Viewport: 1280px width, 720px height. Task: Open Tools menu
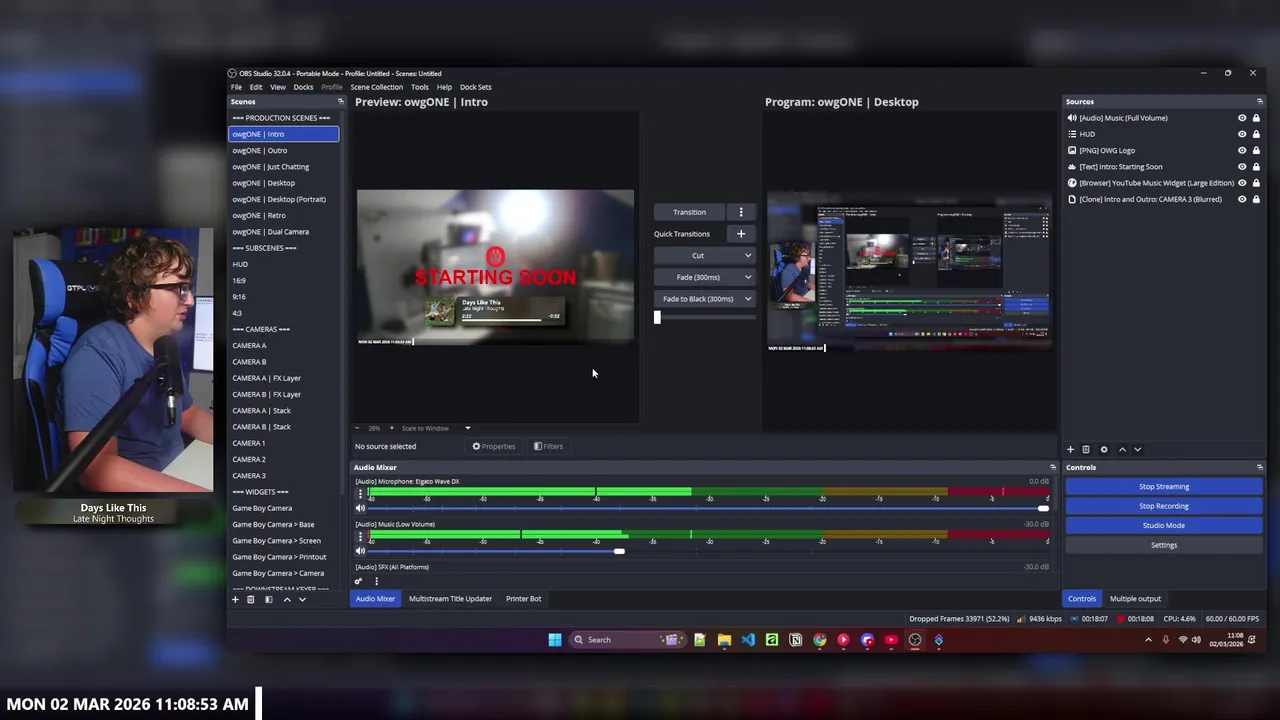click(419, 87)
